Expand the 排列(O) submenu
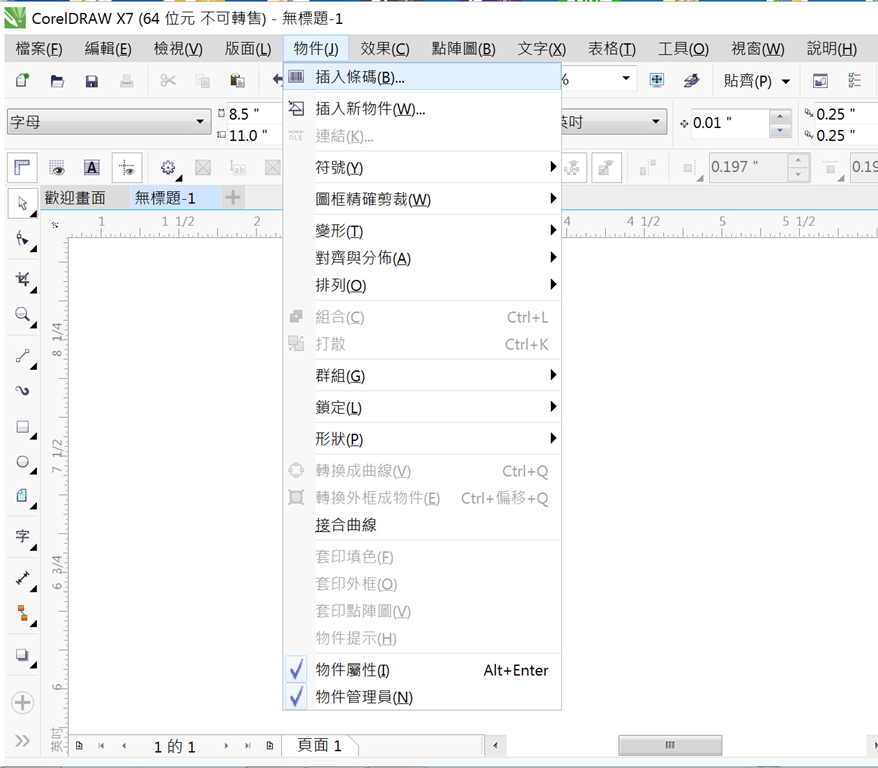Viewport: 878px width, 768px height. point(422,285)
